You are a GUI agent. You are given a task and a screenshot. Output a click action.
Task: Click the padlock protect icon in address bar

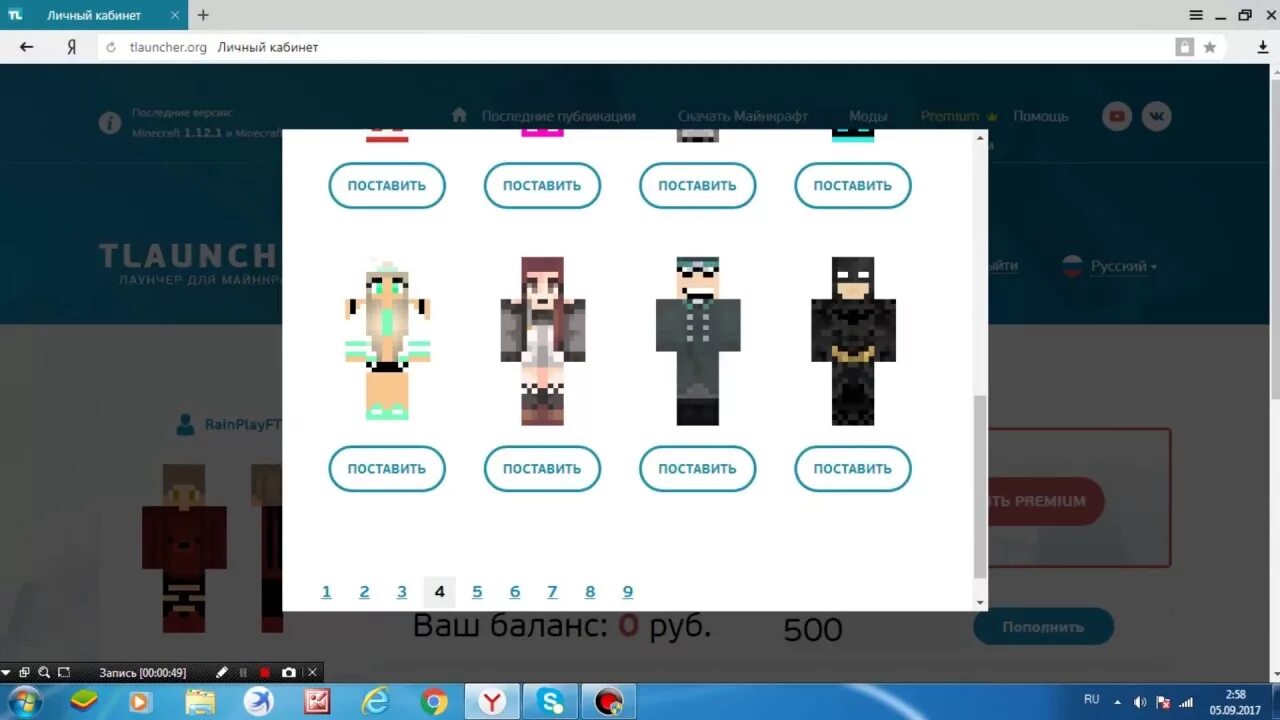[x=1185, y=47]
